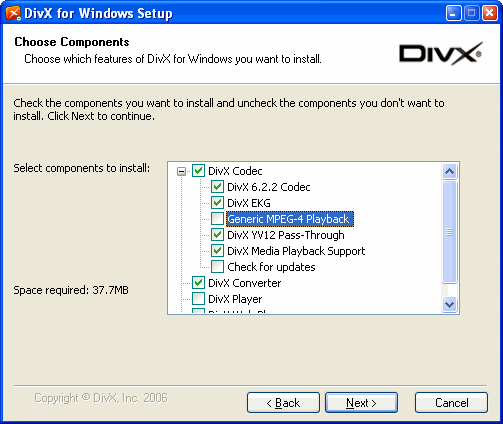Go to previous step with Back button

[x=283, y=403]
